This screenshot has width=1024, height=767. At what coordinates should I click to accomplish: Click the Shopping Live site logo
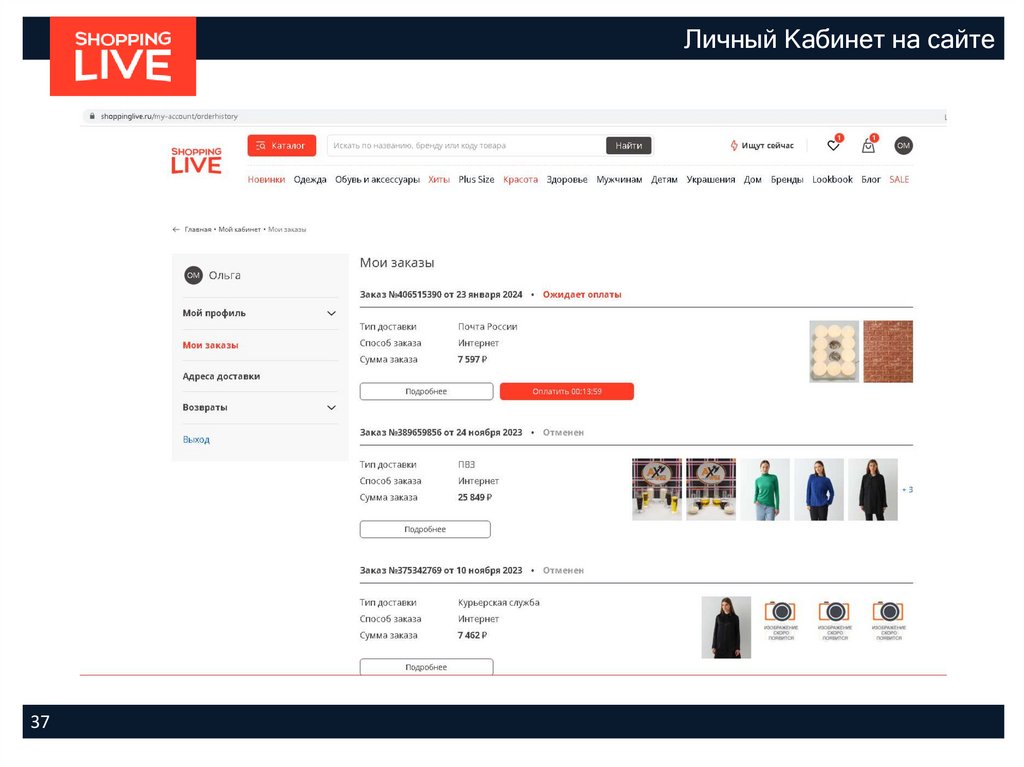click(x=196, y=161)
